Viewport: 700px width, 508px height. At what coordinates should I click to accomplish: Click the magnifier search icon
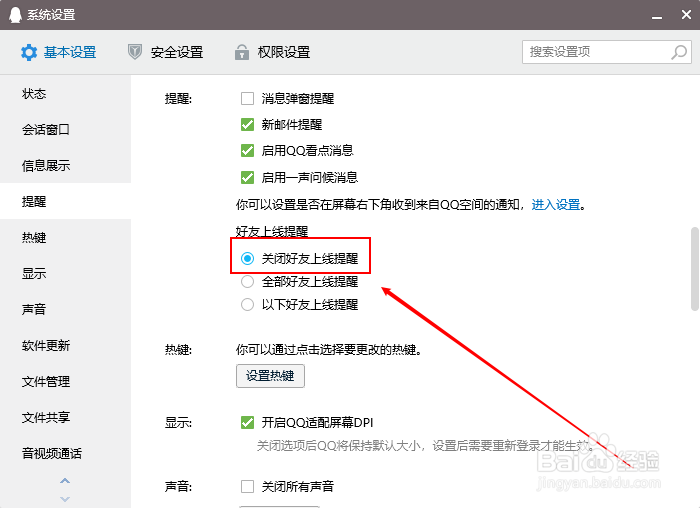click(679, 52)
